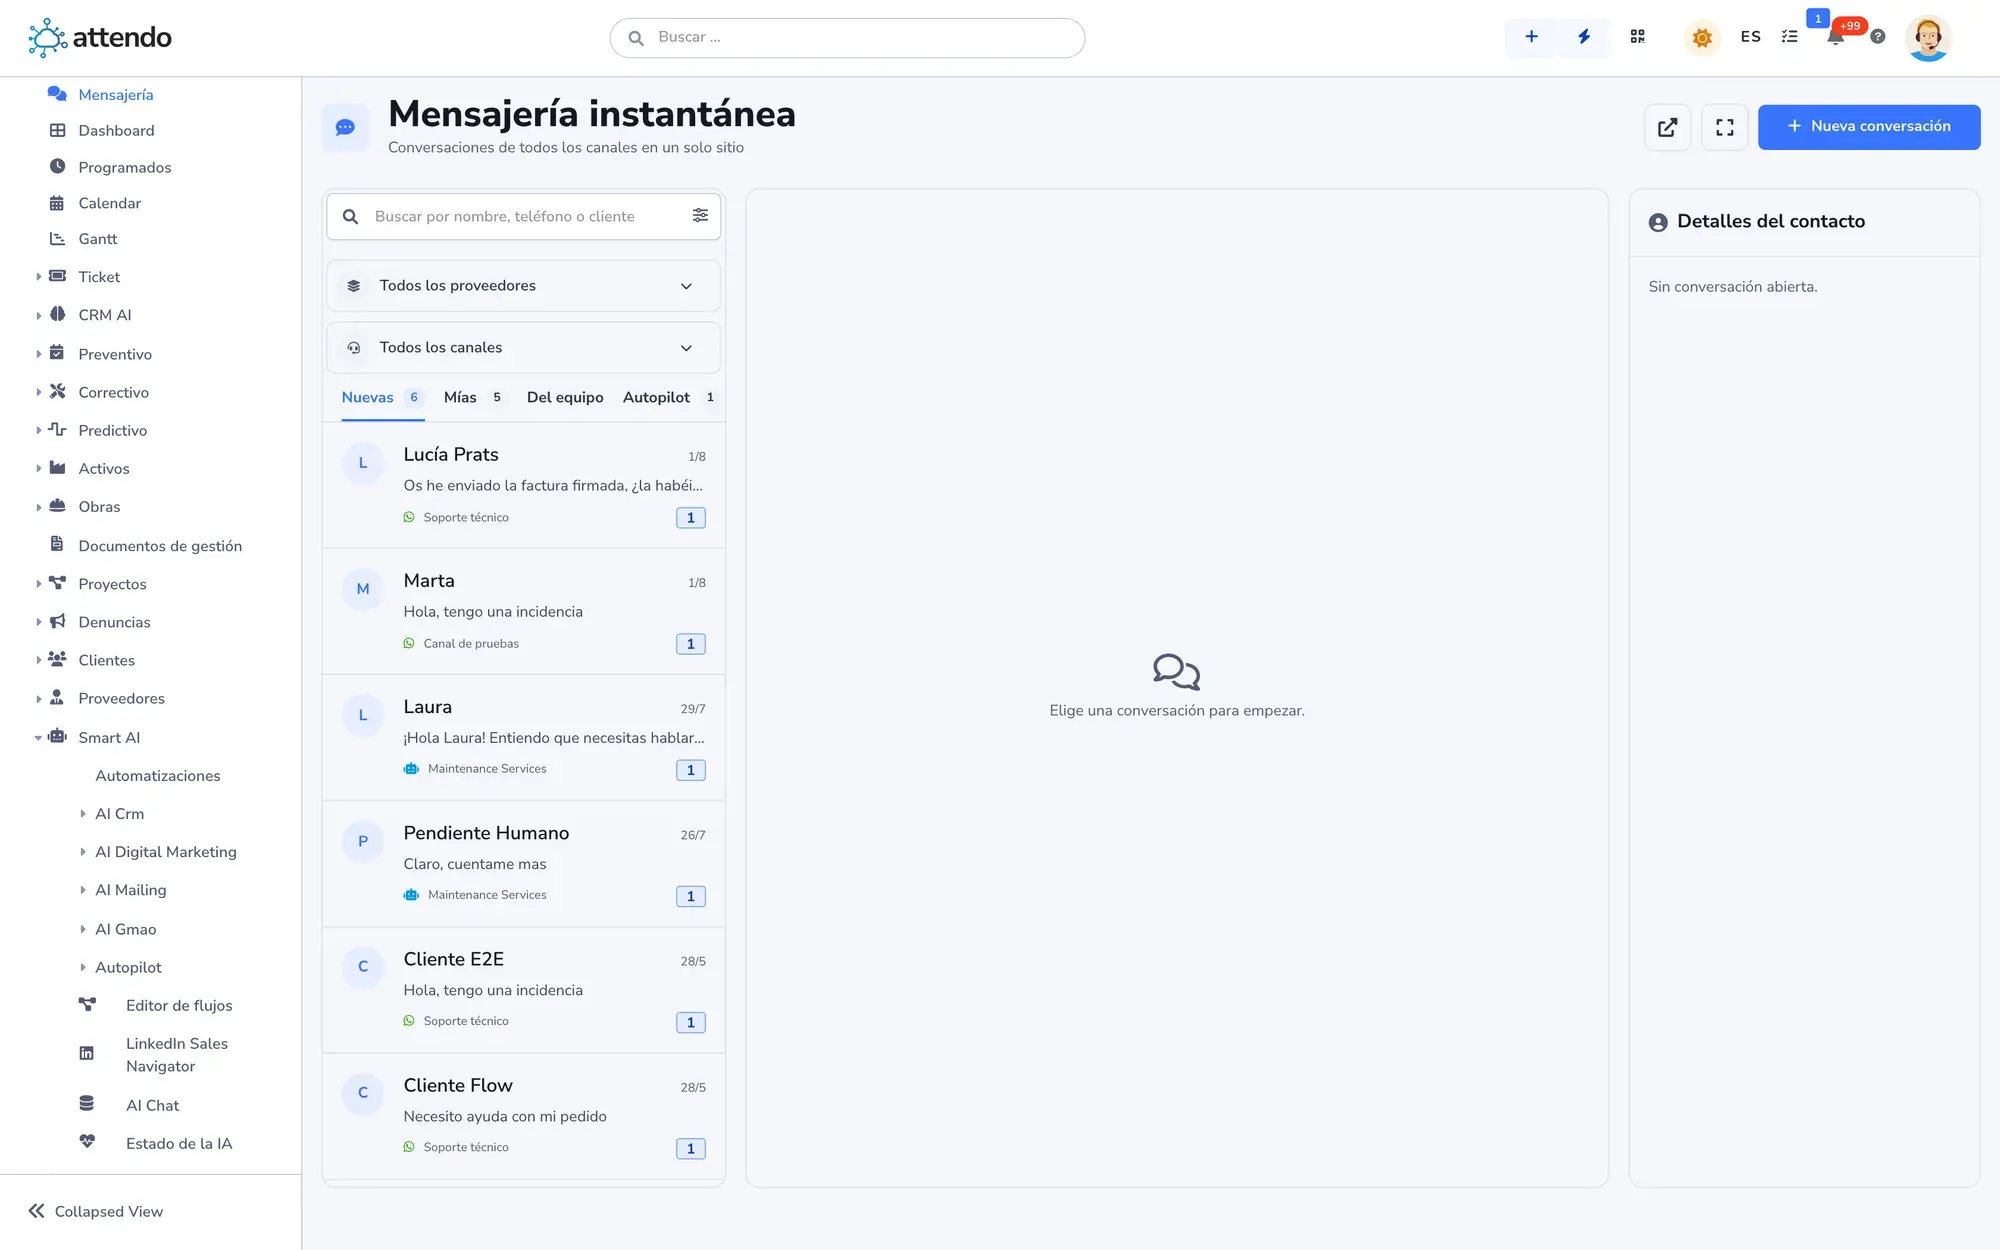This screenshot has width=2000, height=1250.
Task: Go to Programados page
Action: click(124, 167)
